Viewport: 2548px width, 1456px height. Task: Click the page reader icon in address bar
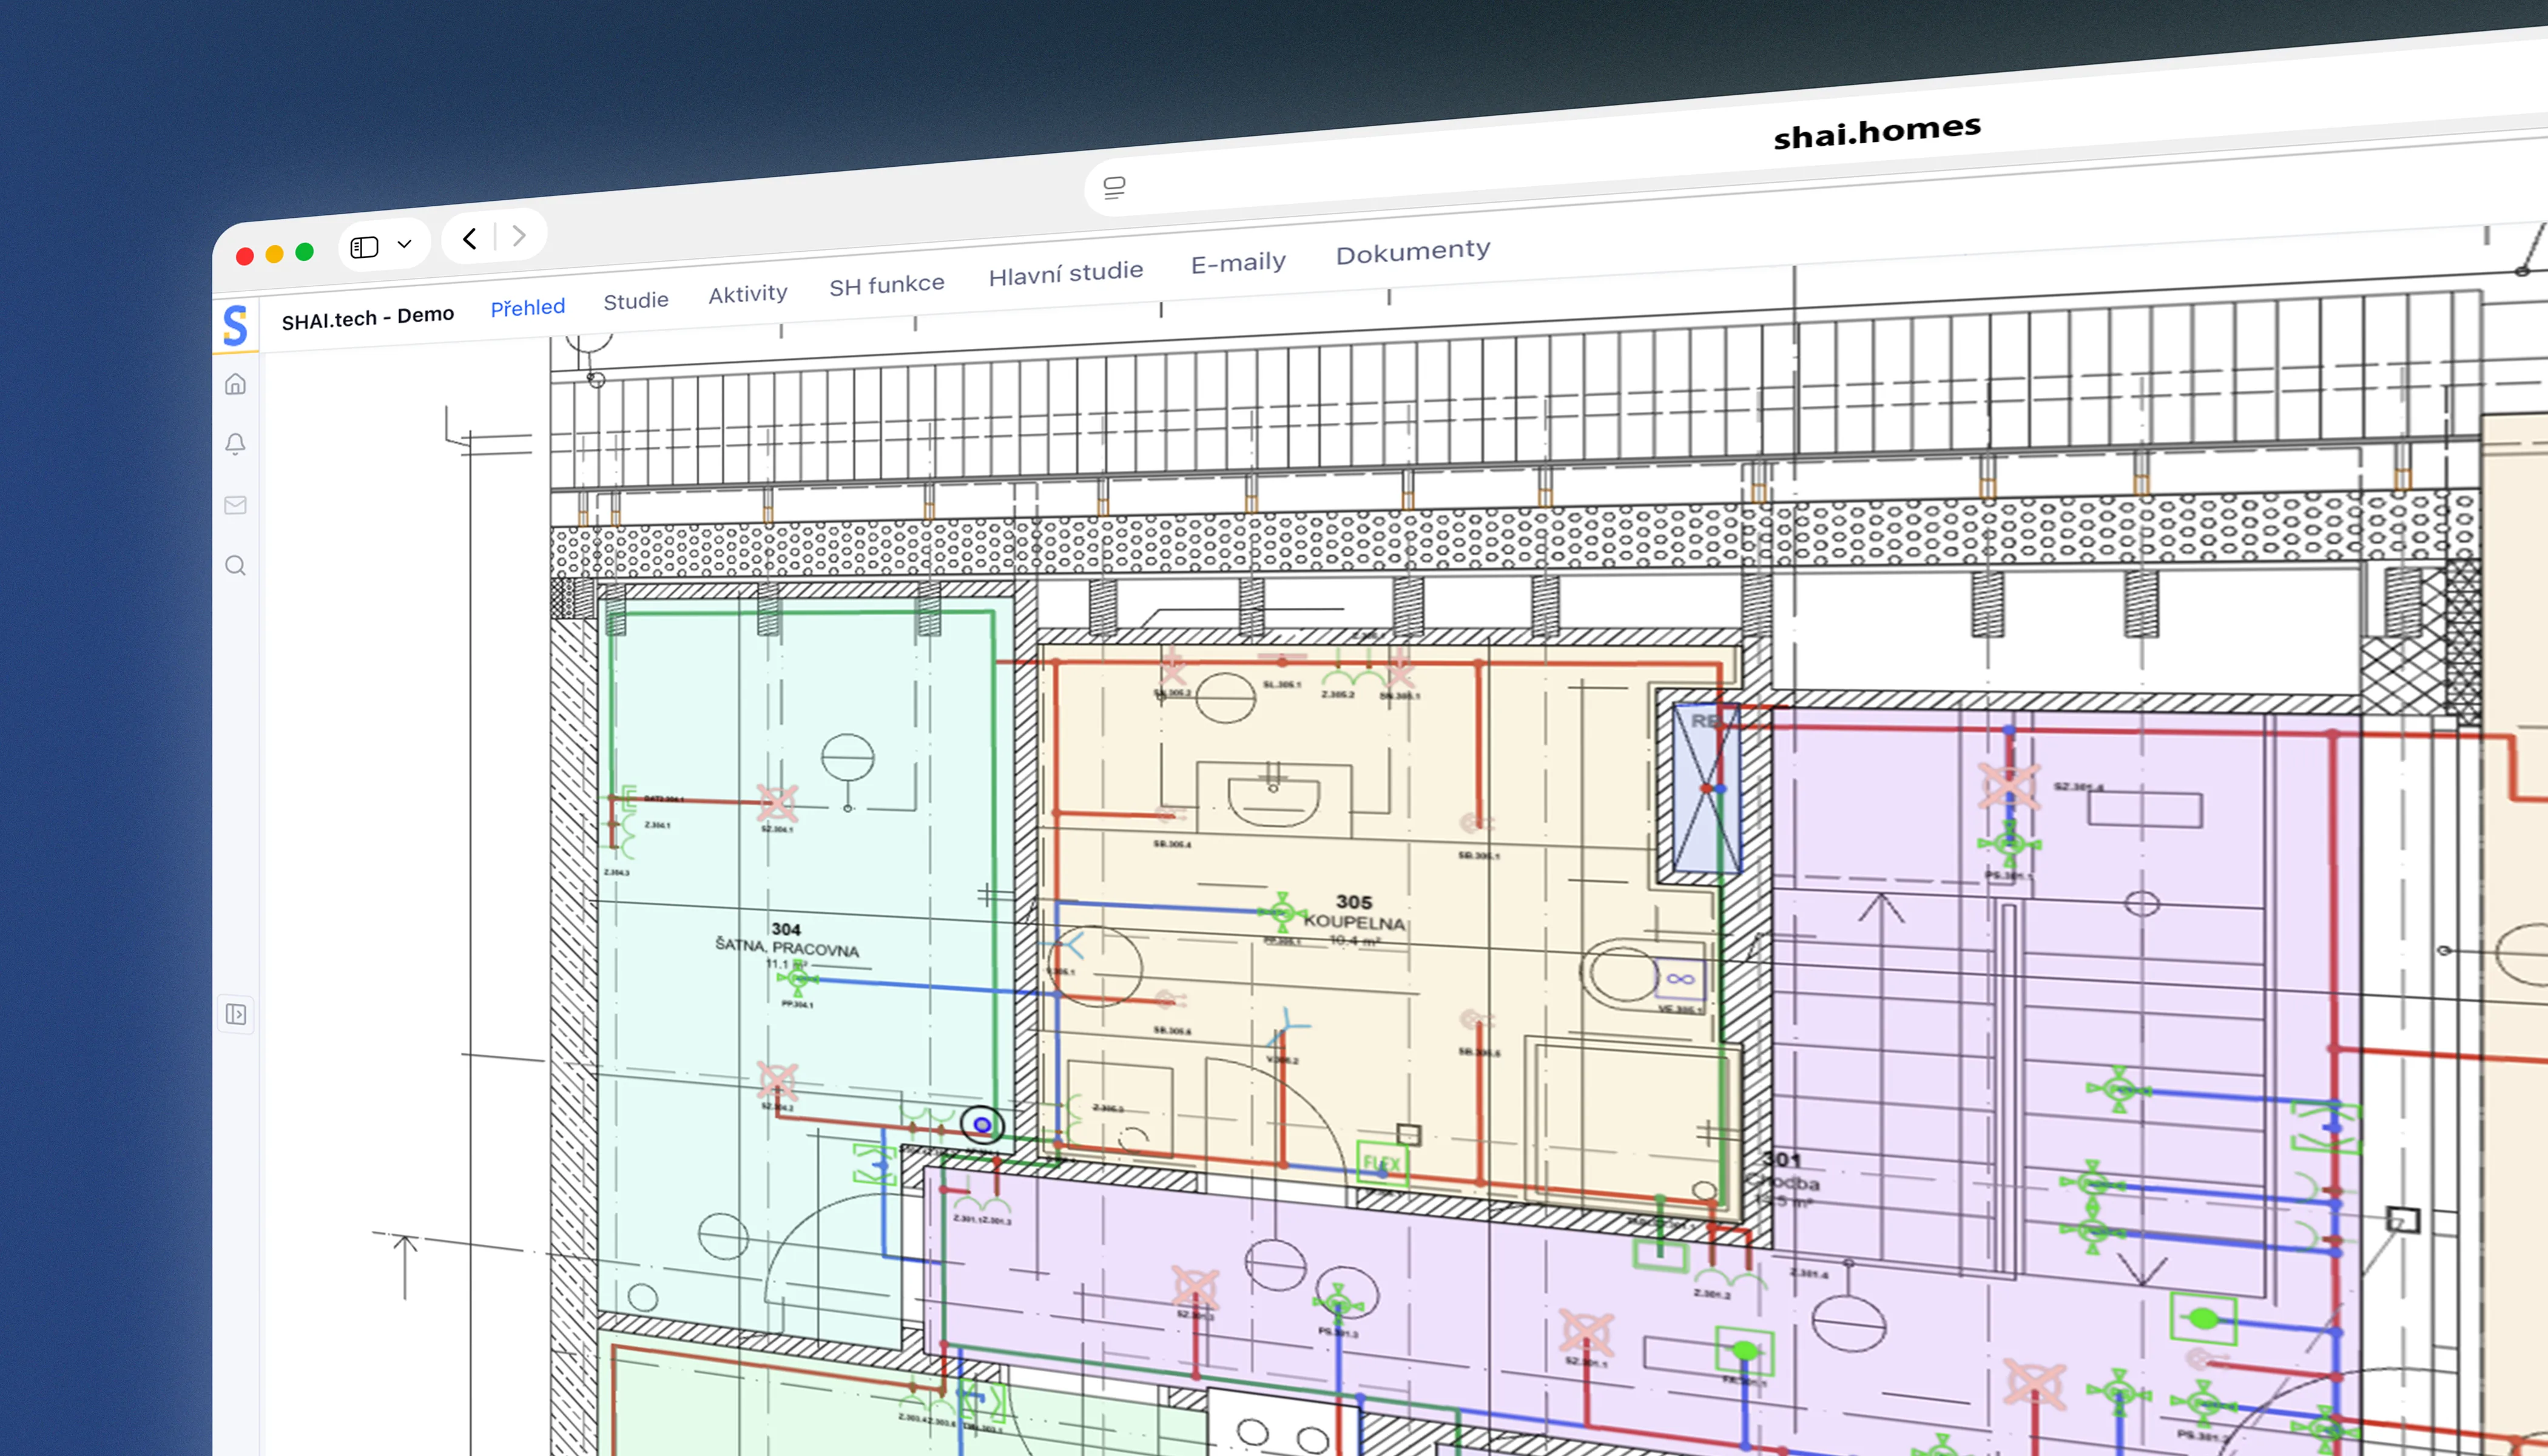pyautogui.click(x=1114, y=187)
